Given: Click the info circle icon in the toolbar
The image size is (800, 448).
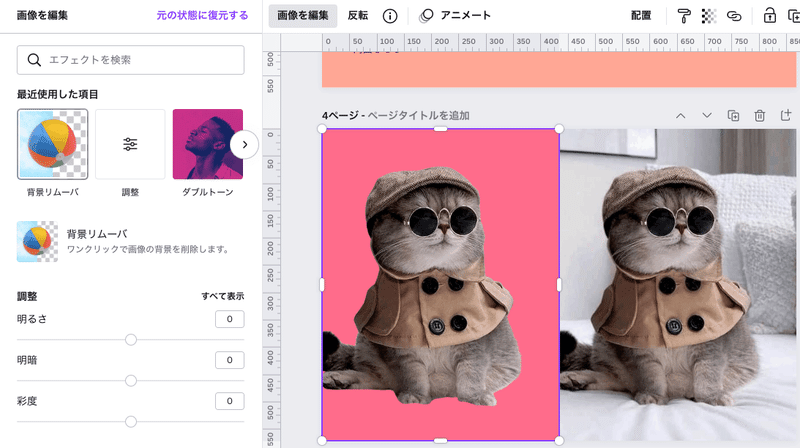Looking at the screenshot, I should (x=390, y=16).
